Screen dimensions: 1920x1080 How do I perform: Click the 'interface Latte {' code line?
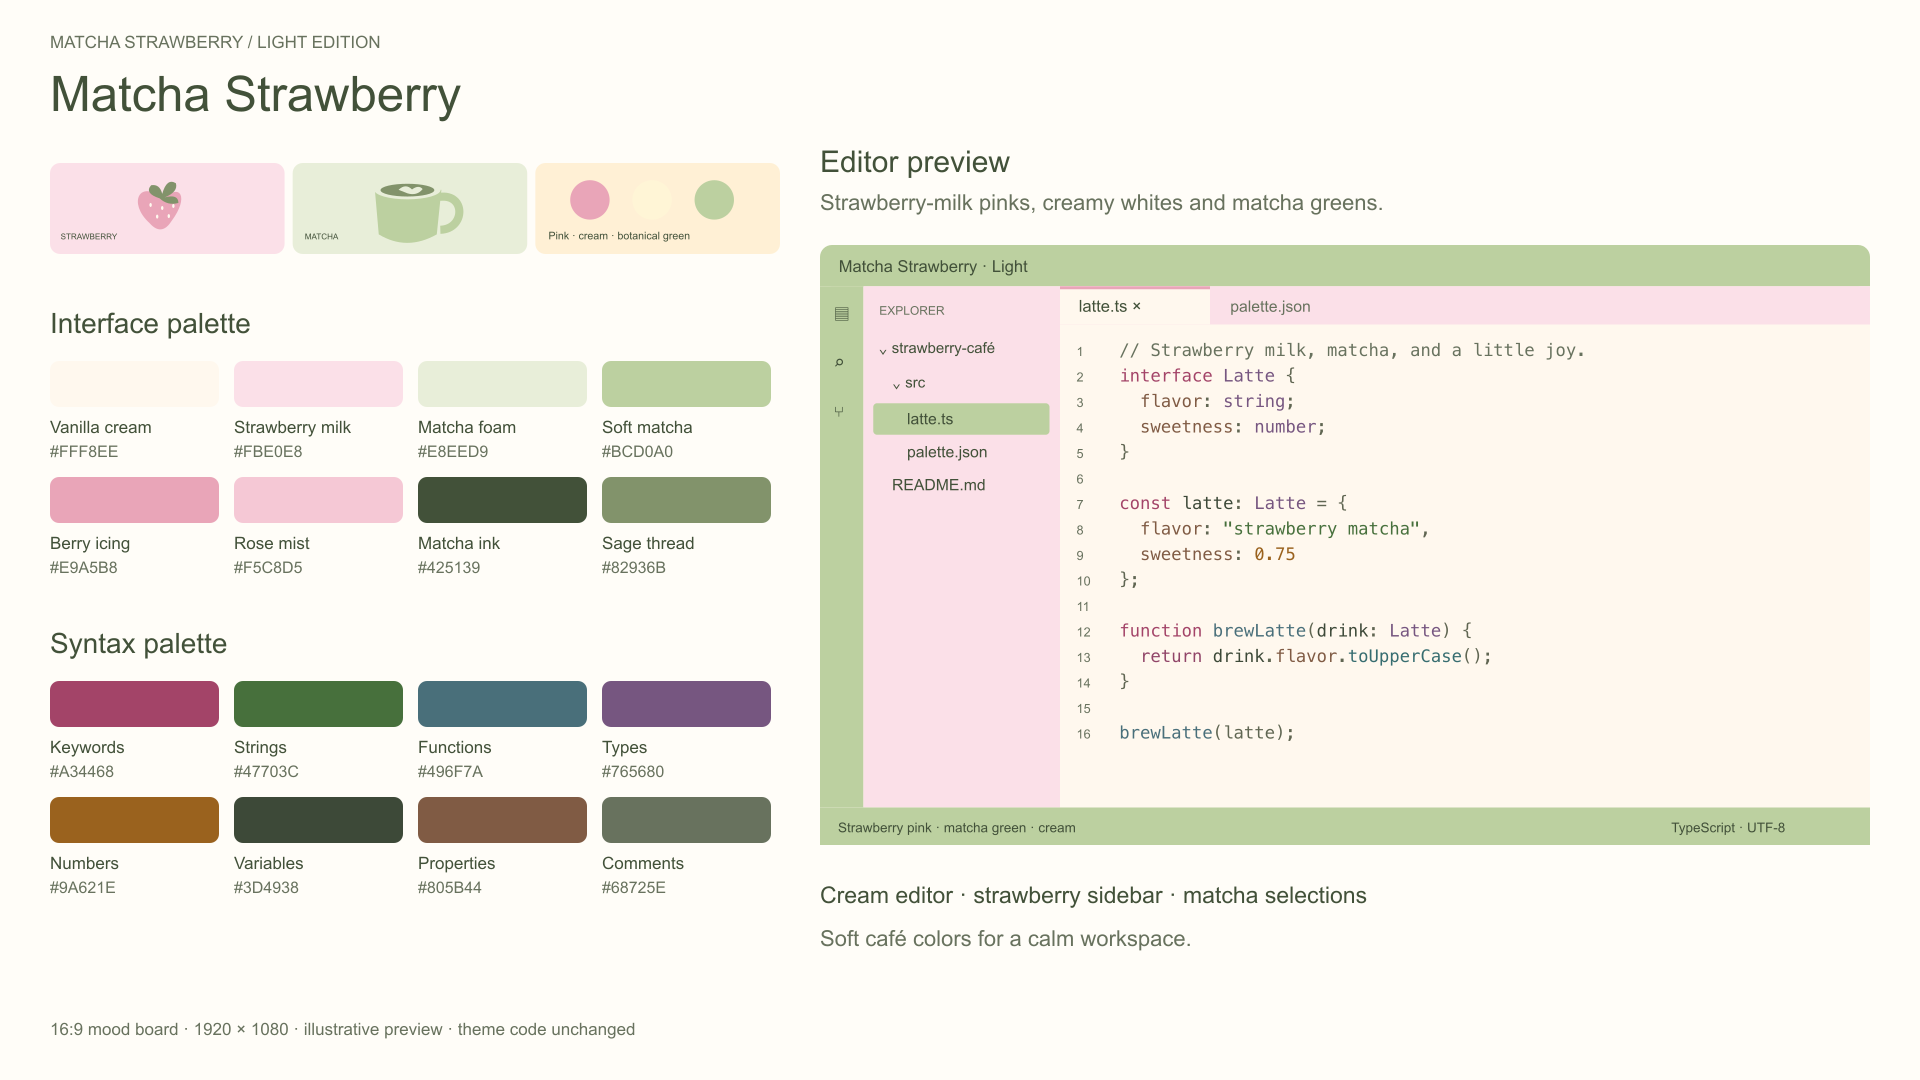1207,376
